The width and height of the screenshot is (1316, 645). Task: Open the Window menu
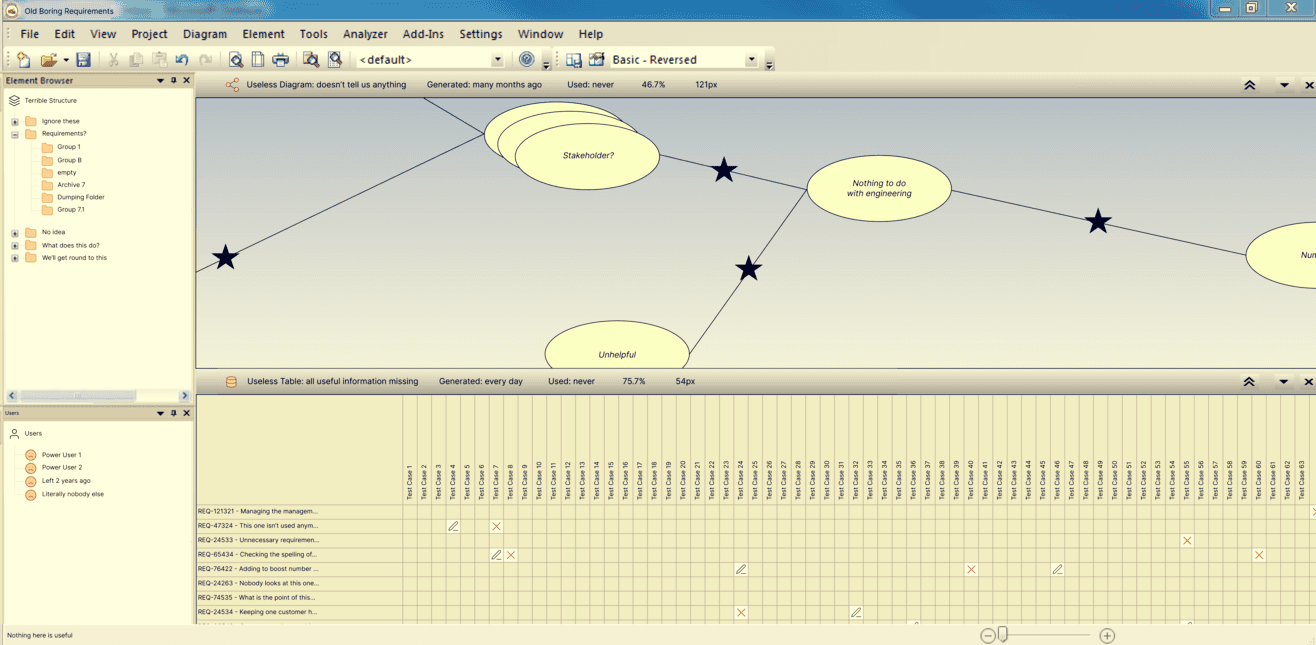[541, 34]
